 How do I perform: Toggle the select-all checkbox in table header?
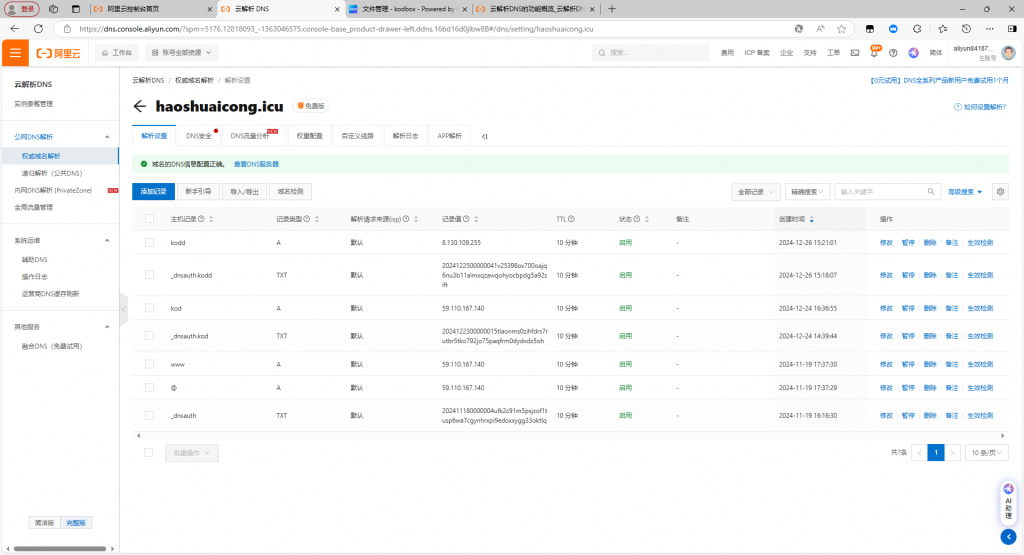coord(149,219)
